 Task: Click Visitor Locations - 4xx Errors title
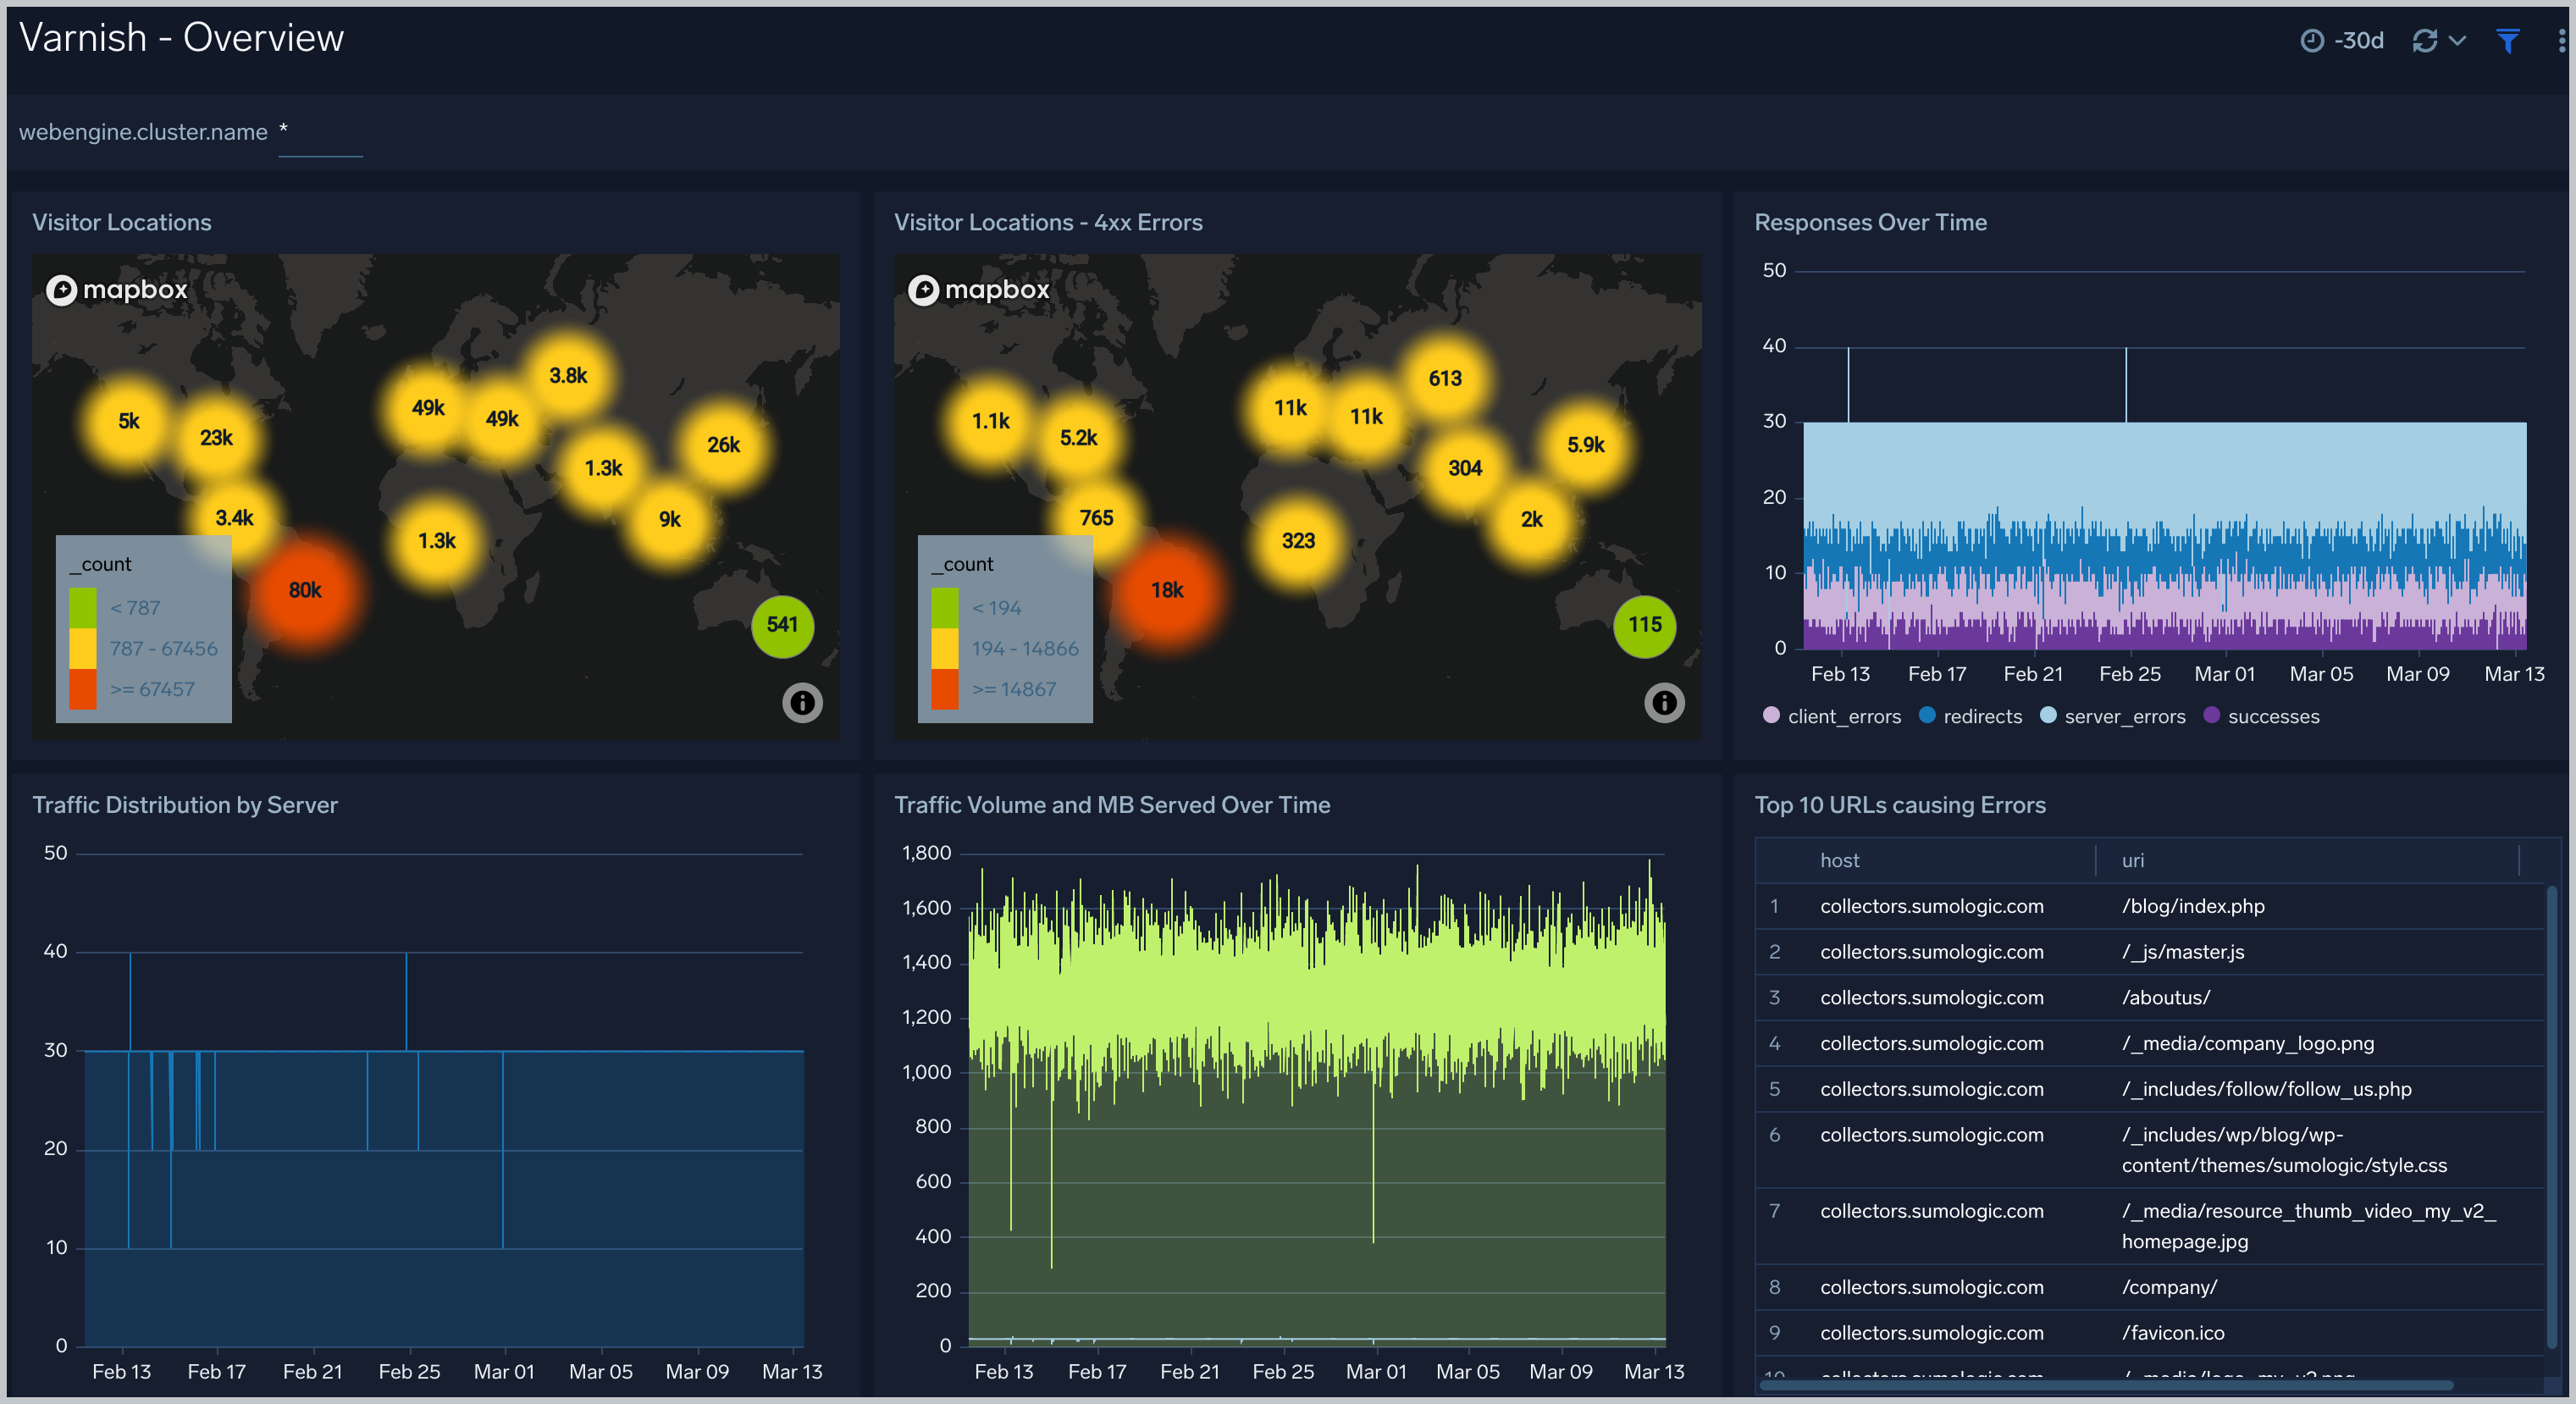pos(1048,223)
